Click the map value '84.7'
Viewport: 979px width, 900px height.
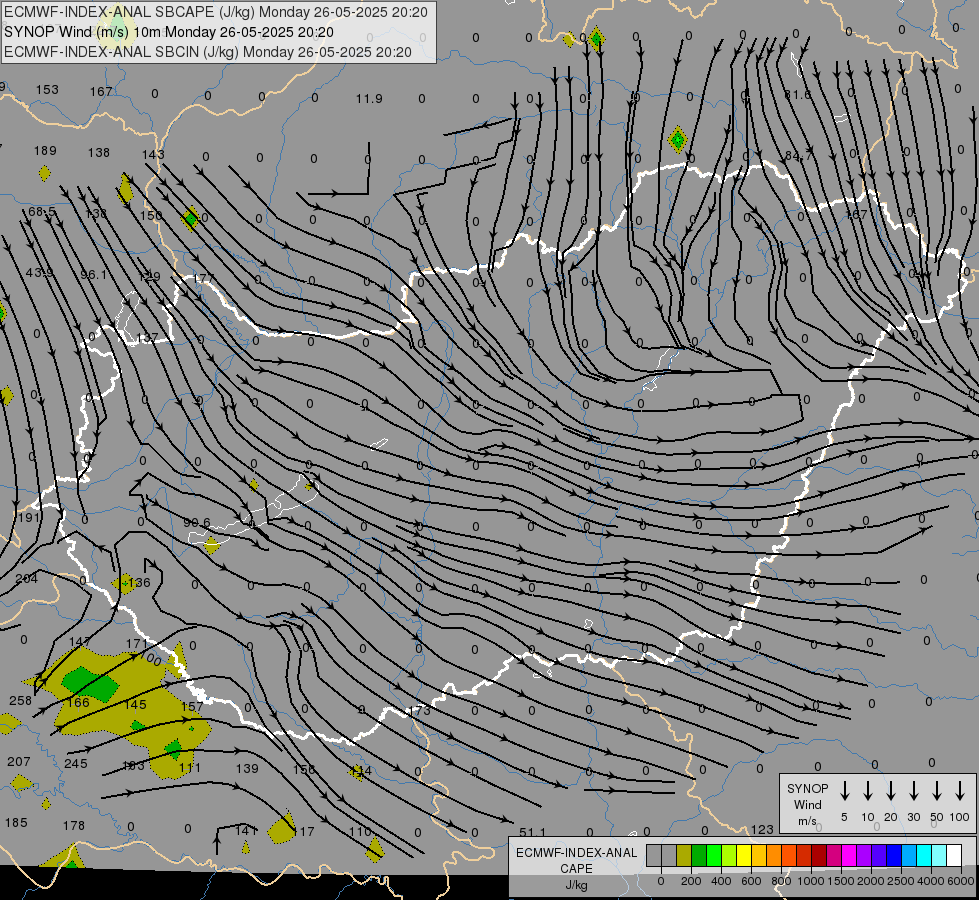point(799,156)
